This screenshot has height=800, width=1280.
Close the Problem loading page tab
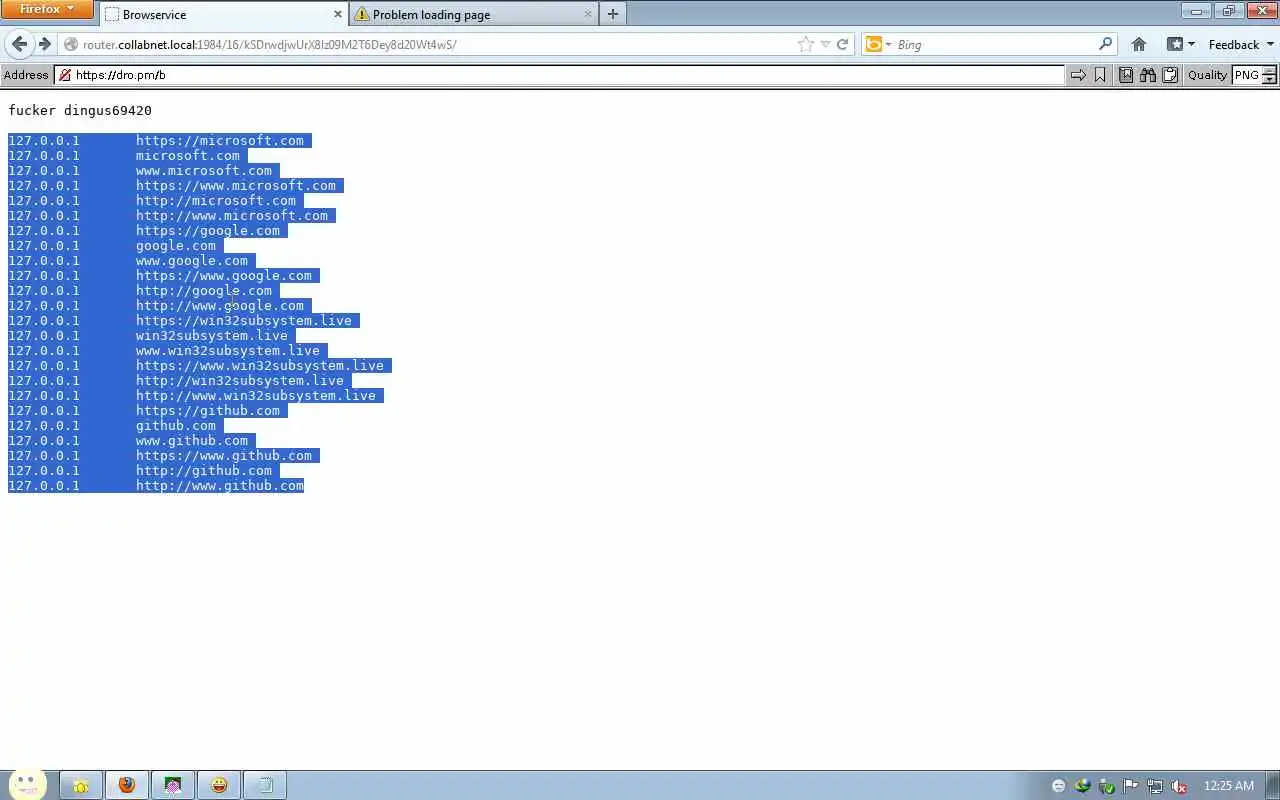tap(588, 14)
